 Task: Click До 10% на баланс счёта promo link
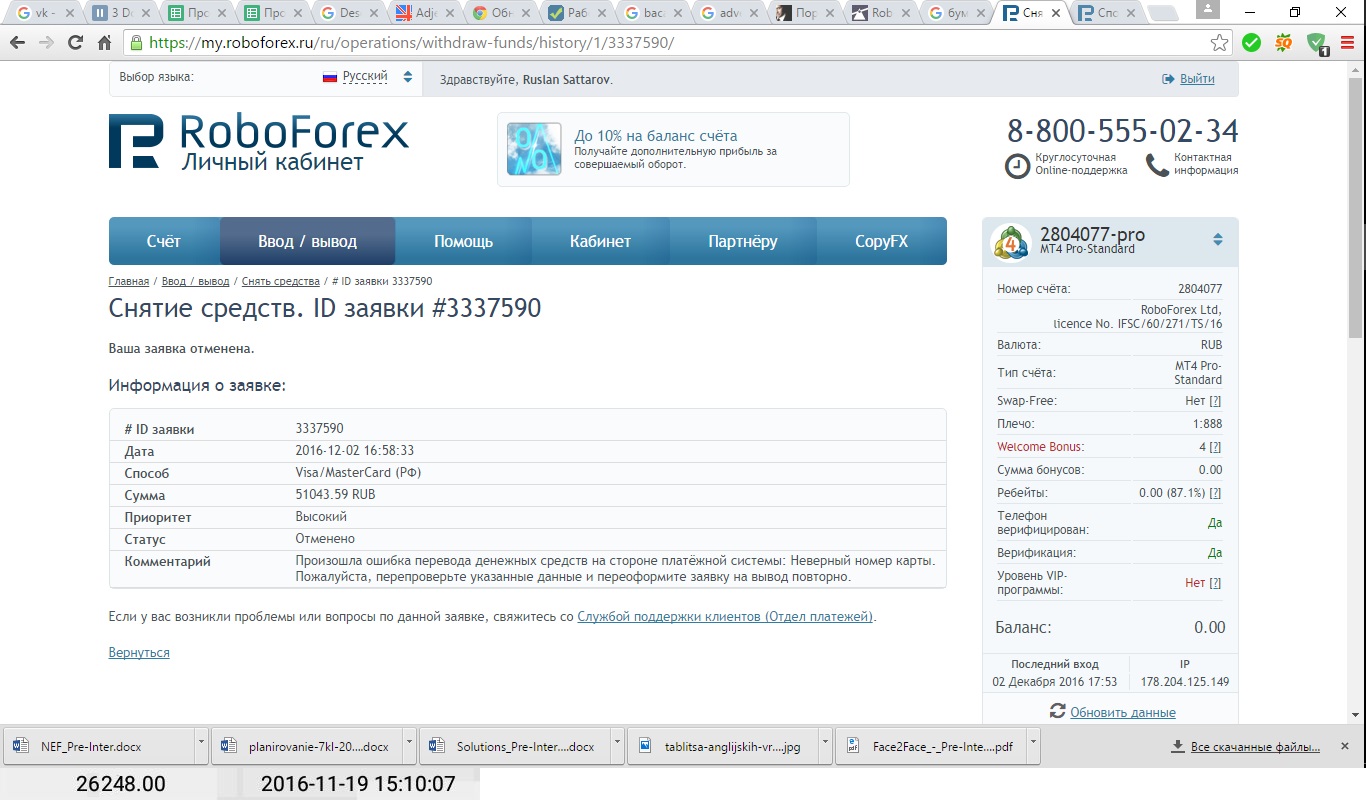[656, 136]
